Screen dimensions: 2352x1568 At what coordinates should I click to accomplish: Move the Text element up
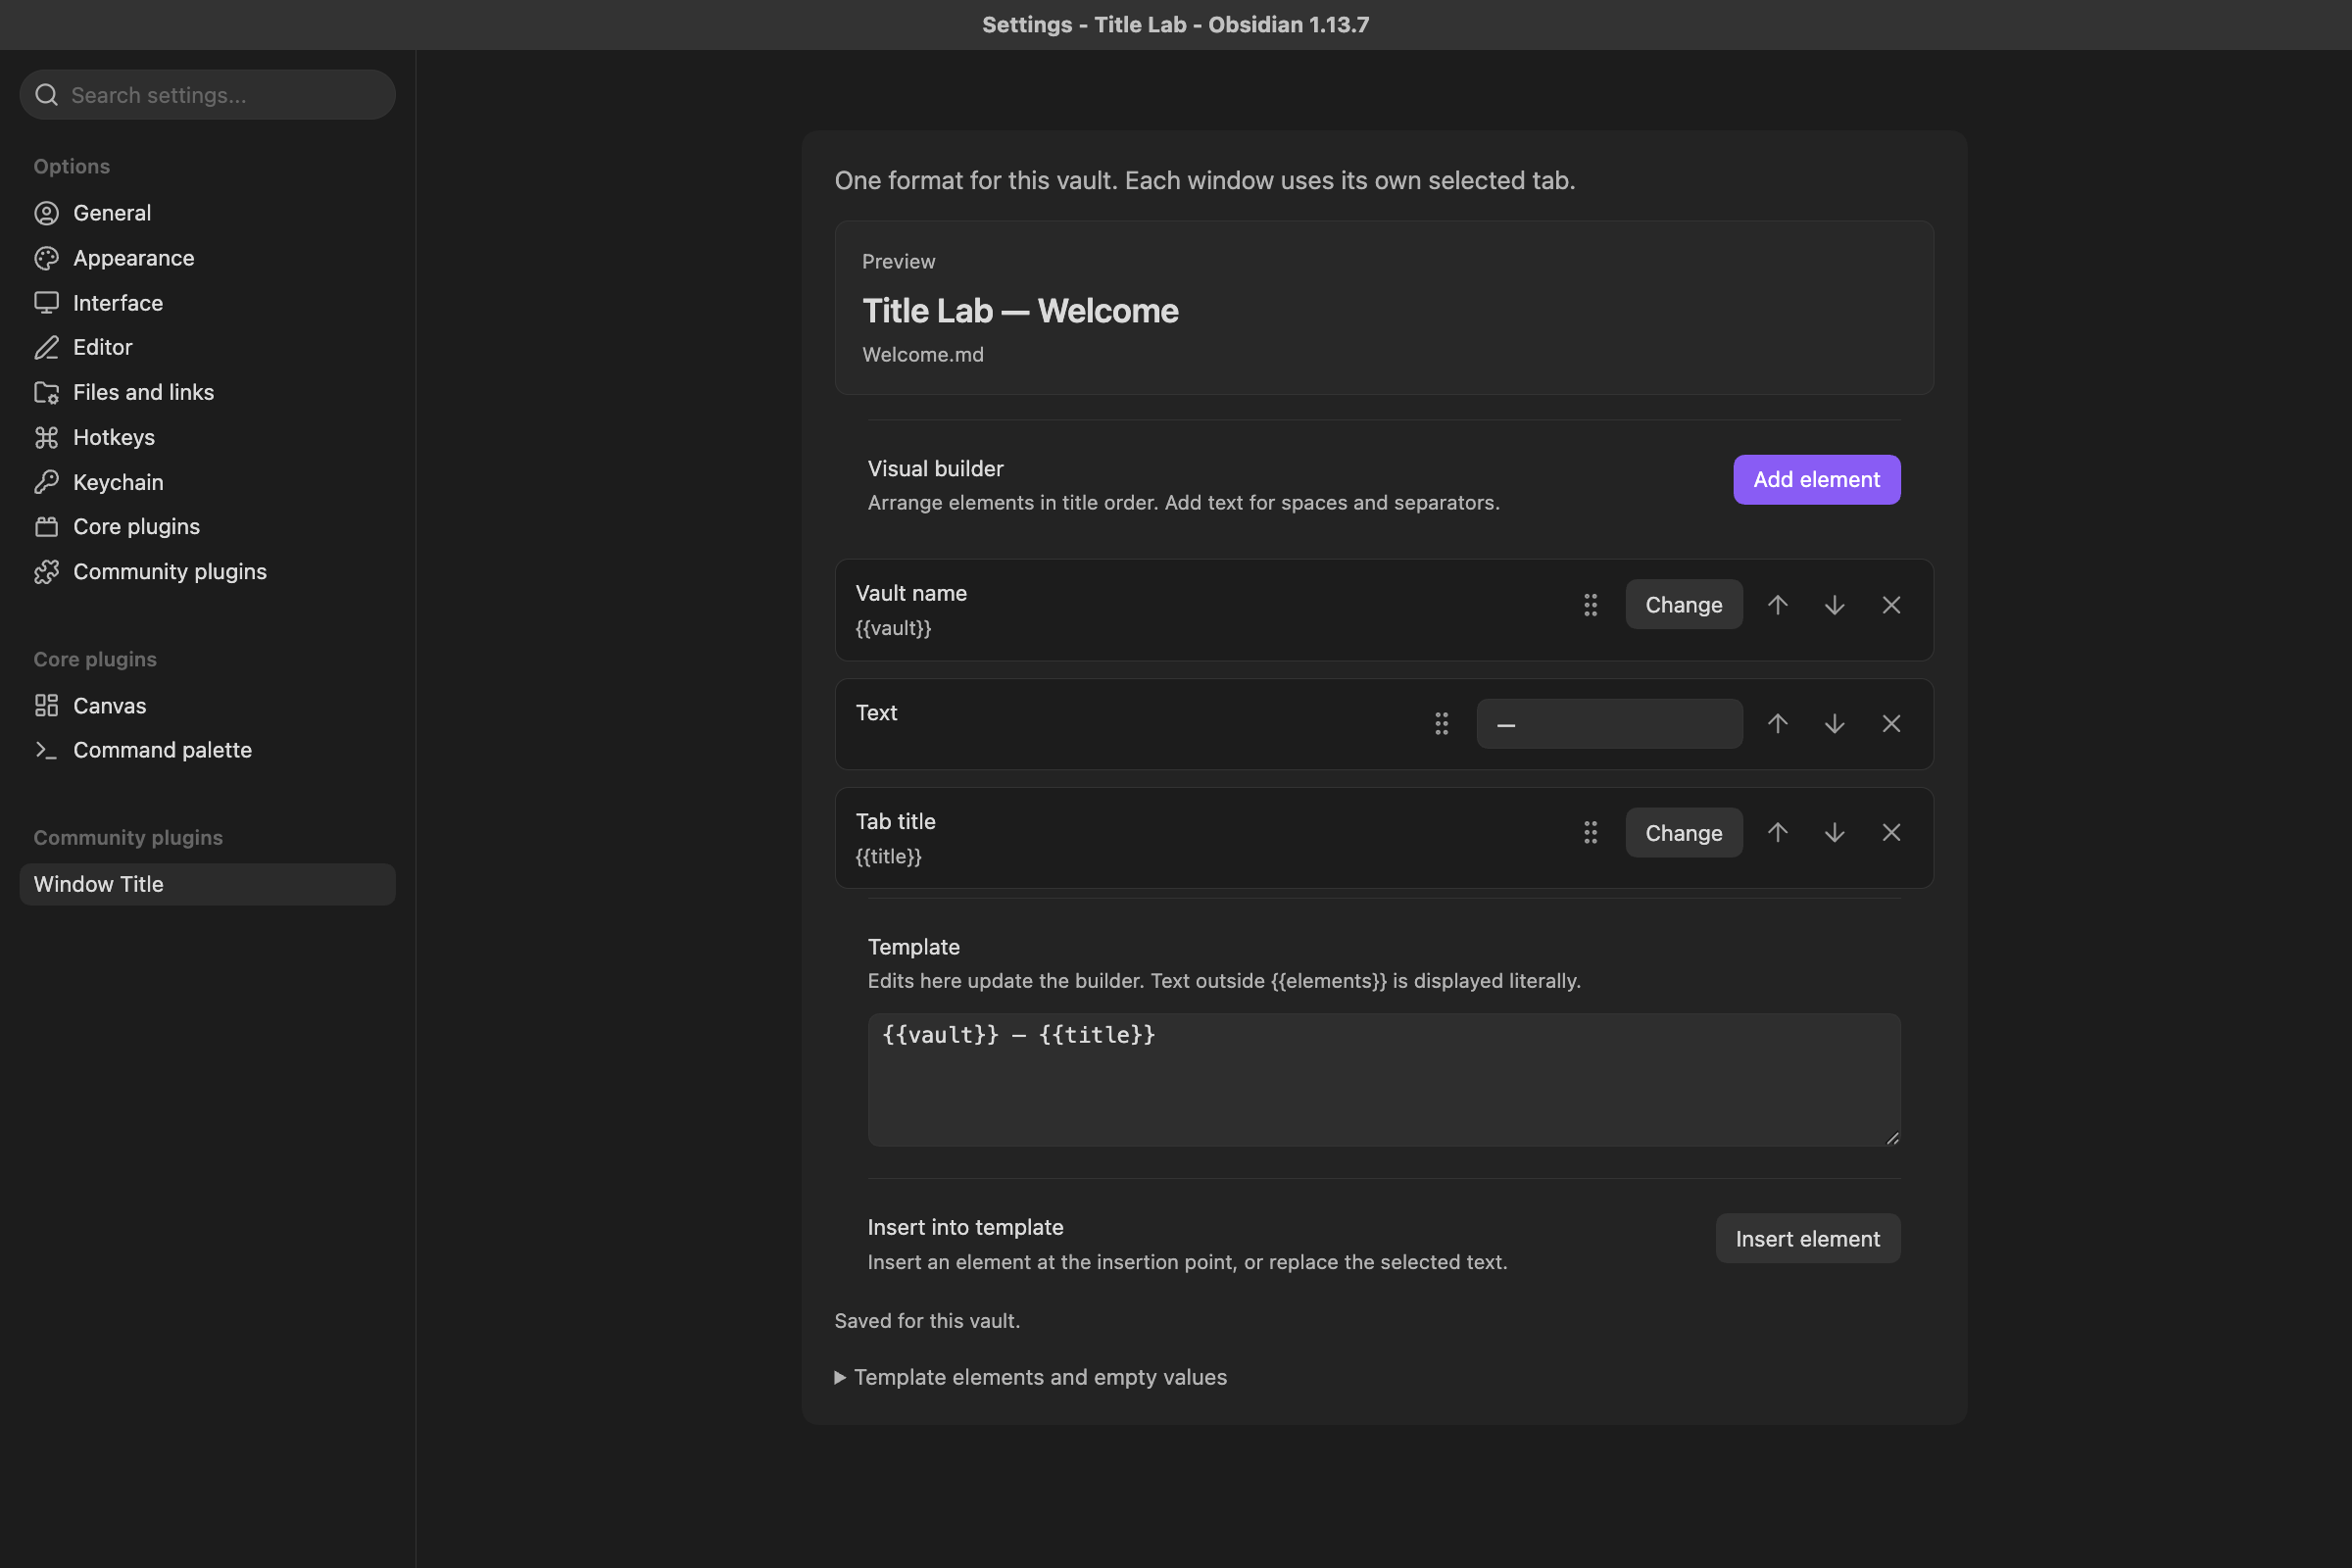(1777, 724)
